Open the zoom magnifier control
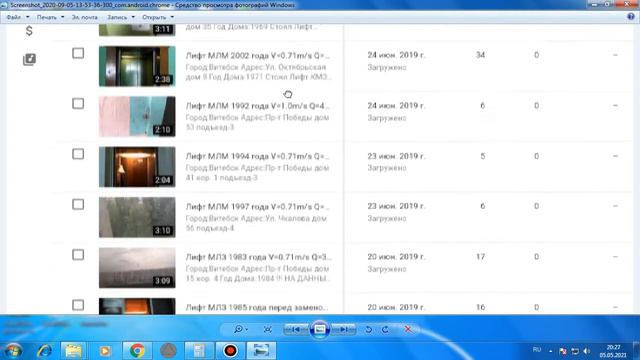 [x=241, y=329]
